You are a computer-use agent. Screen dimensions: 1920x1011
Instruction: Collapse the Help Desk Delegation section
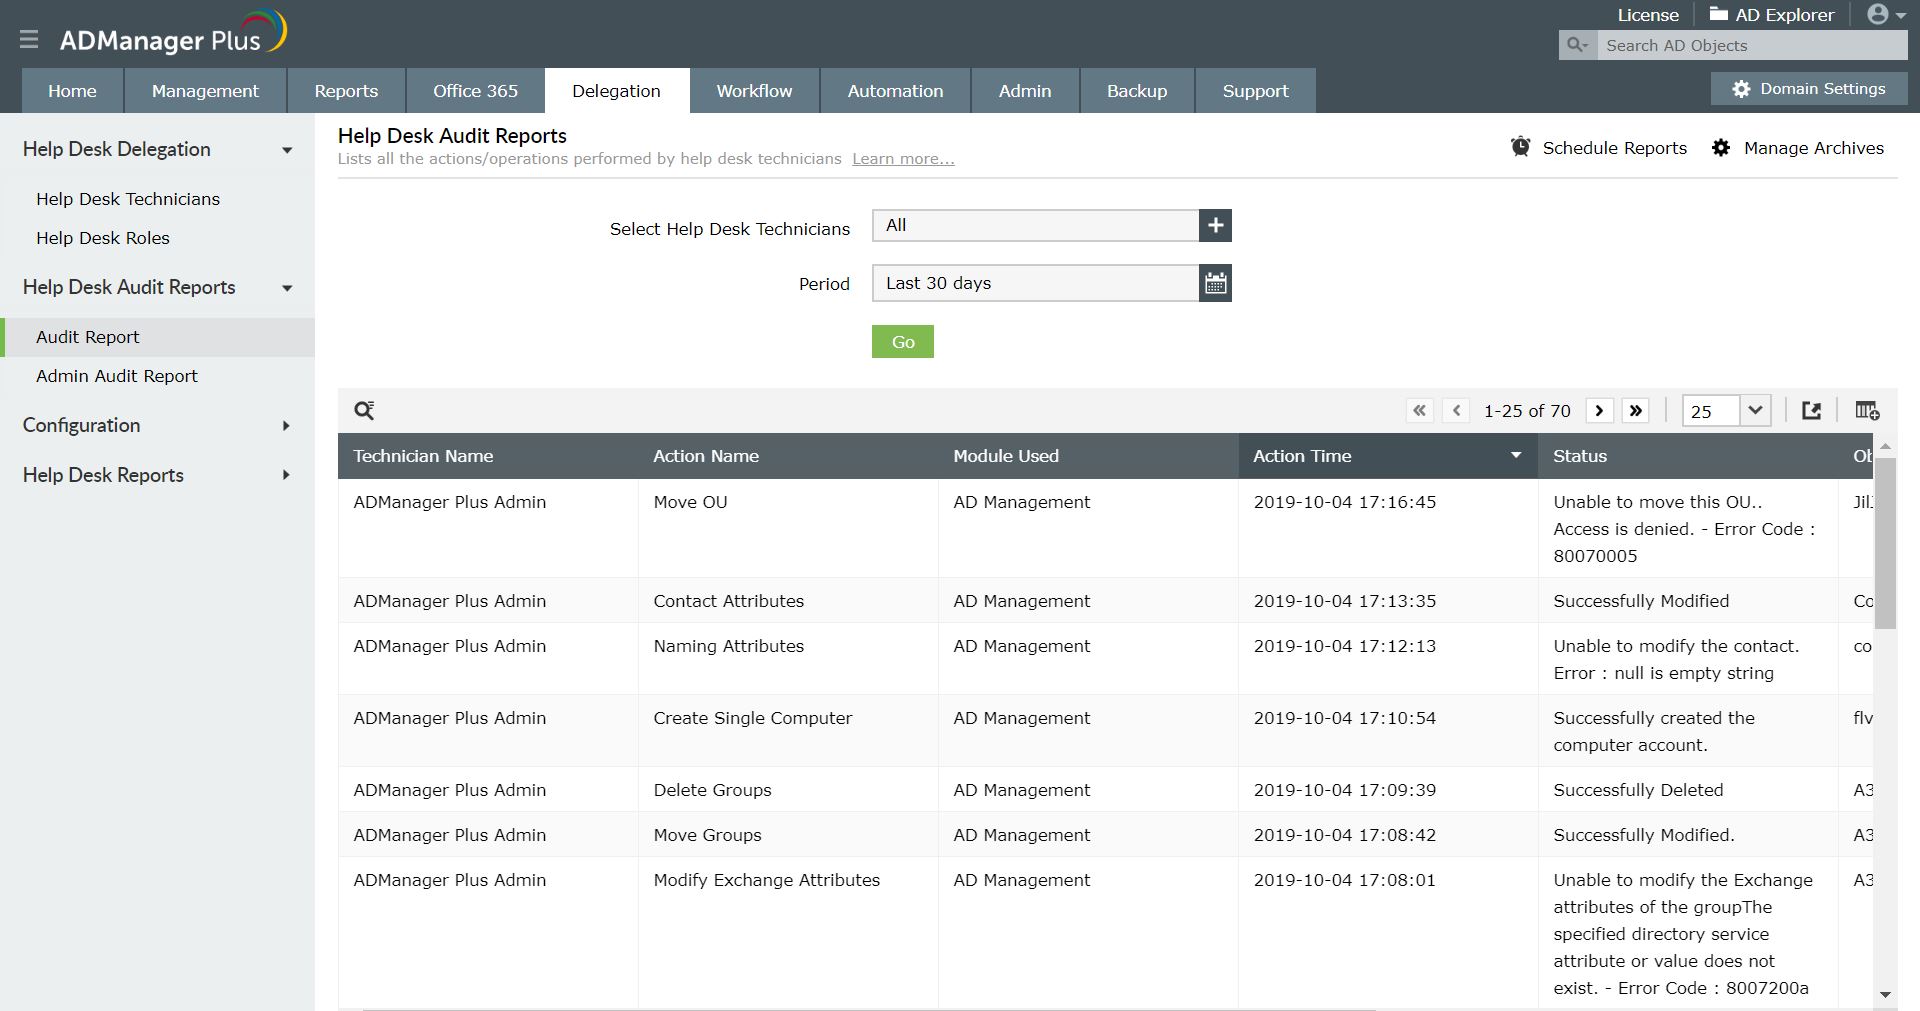click(287, 150)
